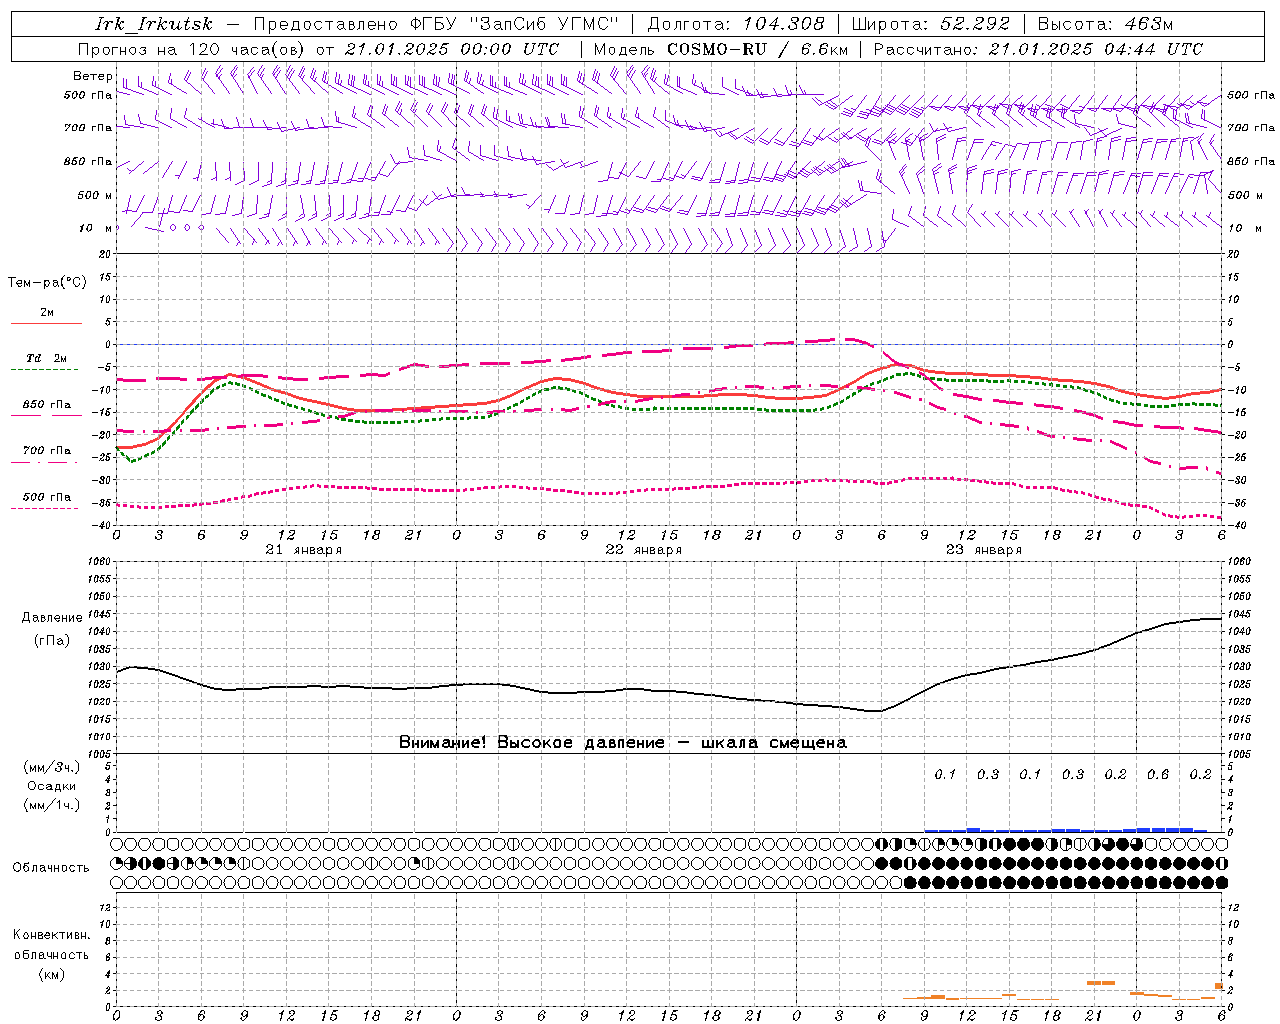The width and height of the screenshot is (1280, 1024).
Task: Click the solid line sample under 2м legend
Action: tap(46, 324)
